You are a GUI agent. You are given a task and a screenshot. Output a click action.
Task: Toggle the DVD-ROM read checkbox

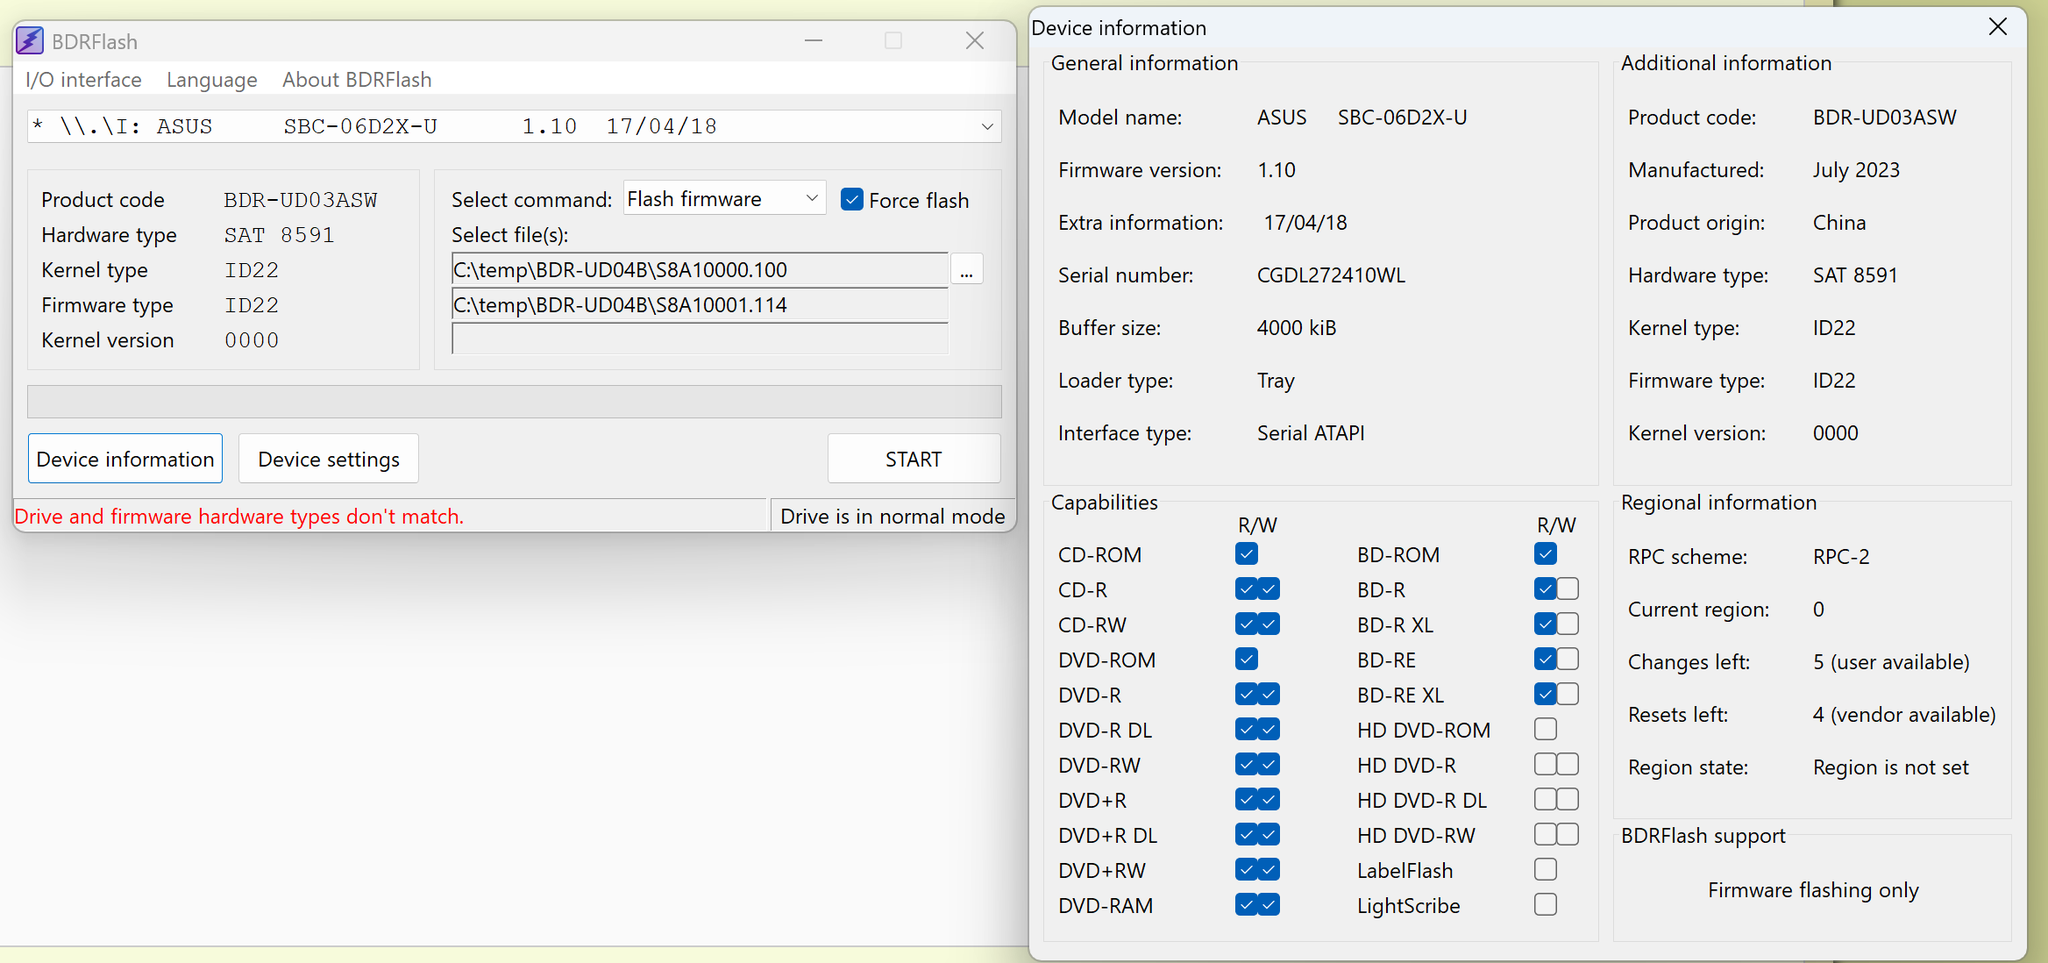(1246, 659)
